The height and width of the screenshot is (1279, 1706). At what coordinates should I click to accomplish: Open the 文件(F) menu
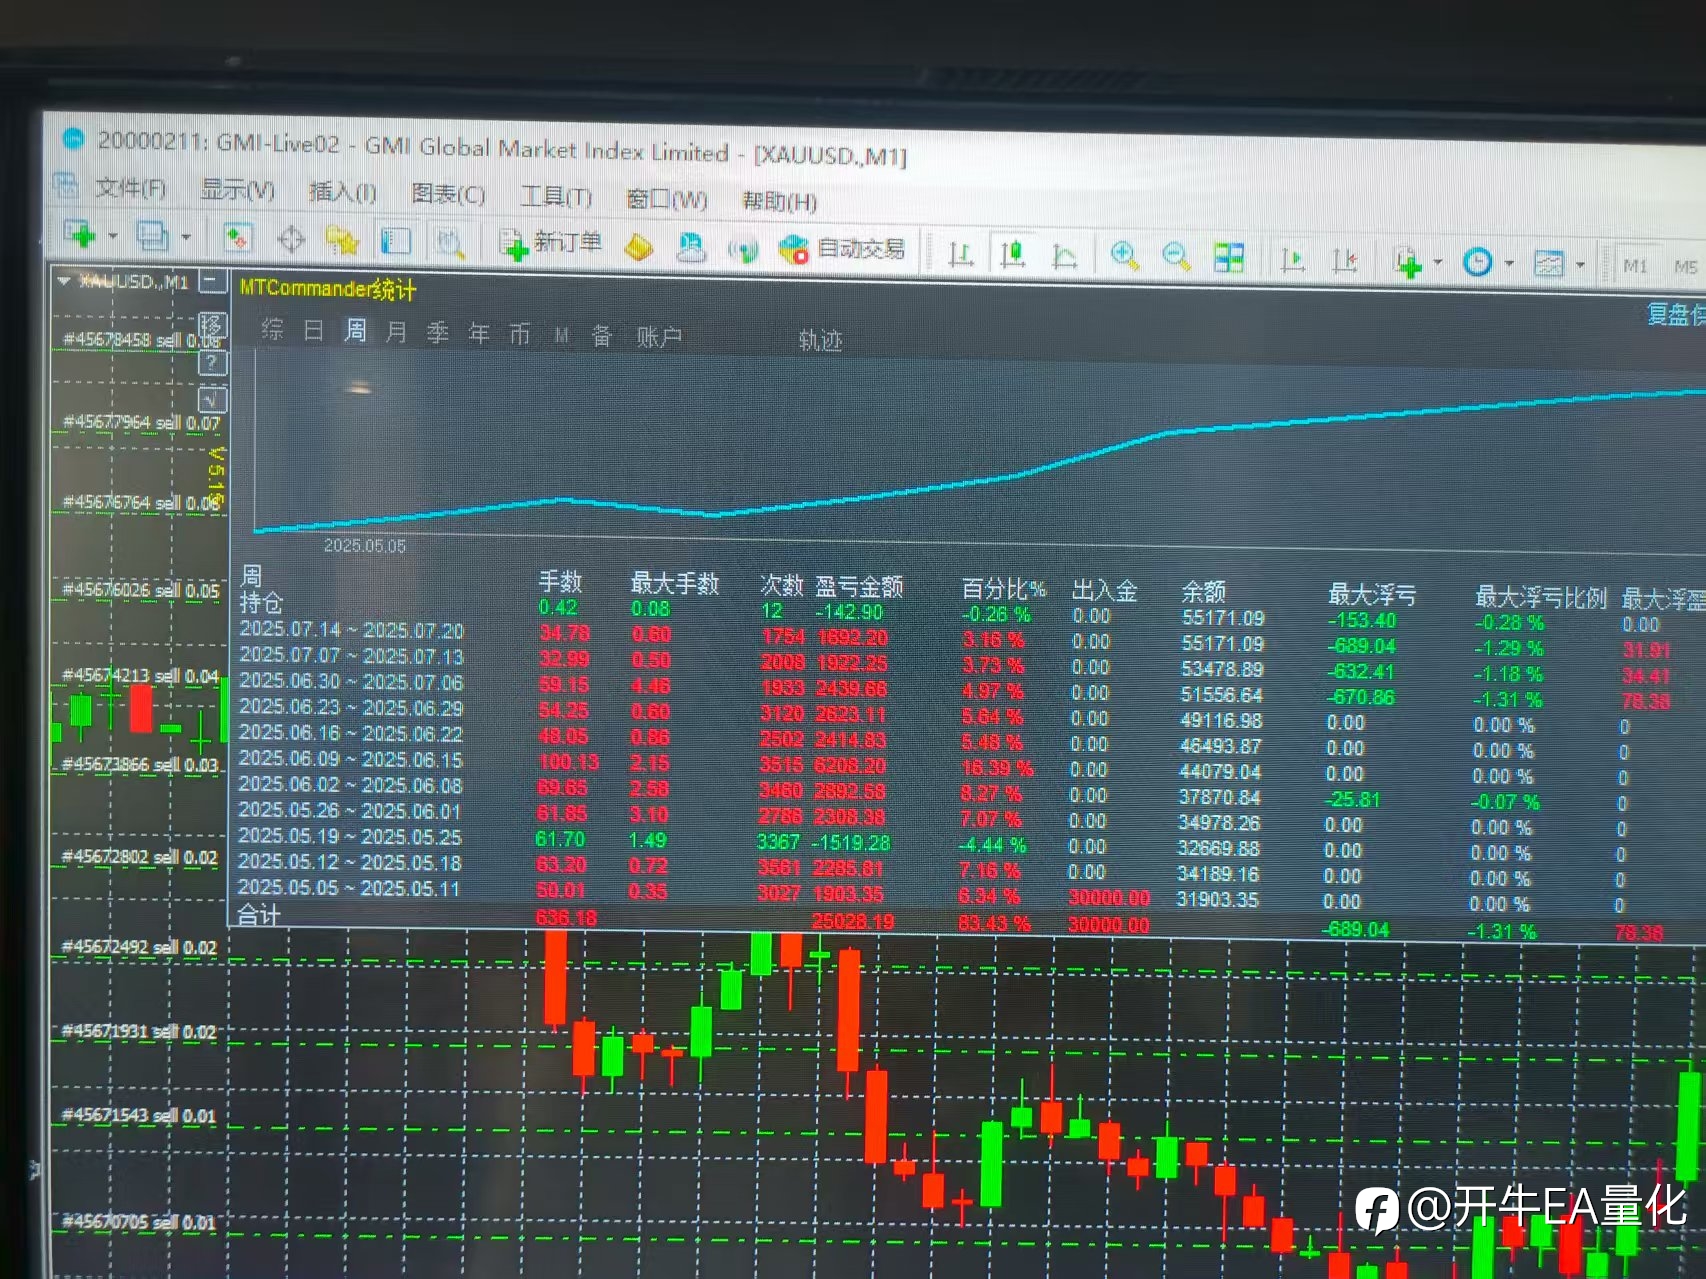pyautogui.click(x=130, y=188)
